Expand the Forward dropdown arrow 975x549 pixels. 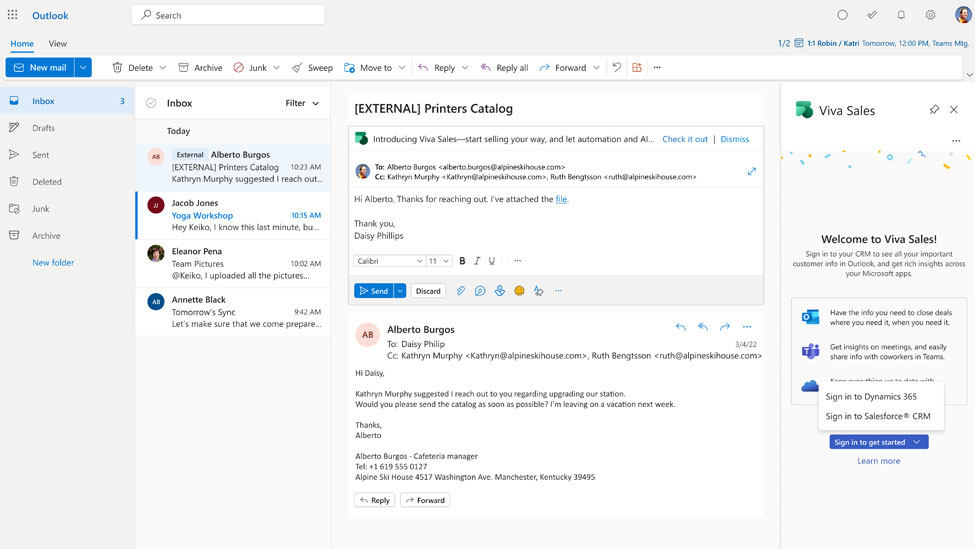[596, 67]
